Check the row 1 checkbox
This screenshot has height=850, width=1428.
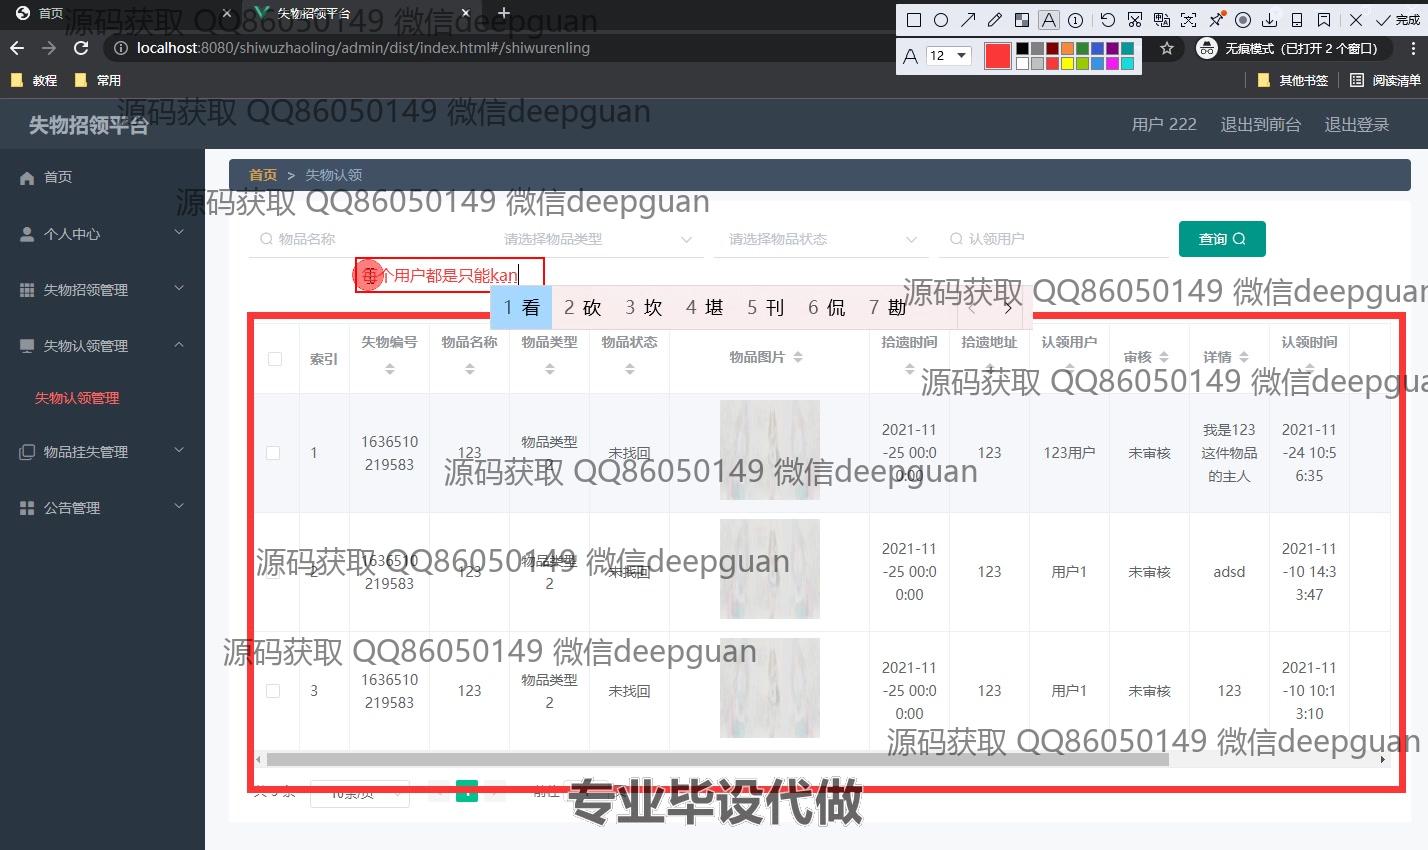click(273, 452)
